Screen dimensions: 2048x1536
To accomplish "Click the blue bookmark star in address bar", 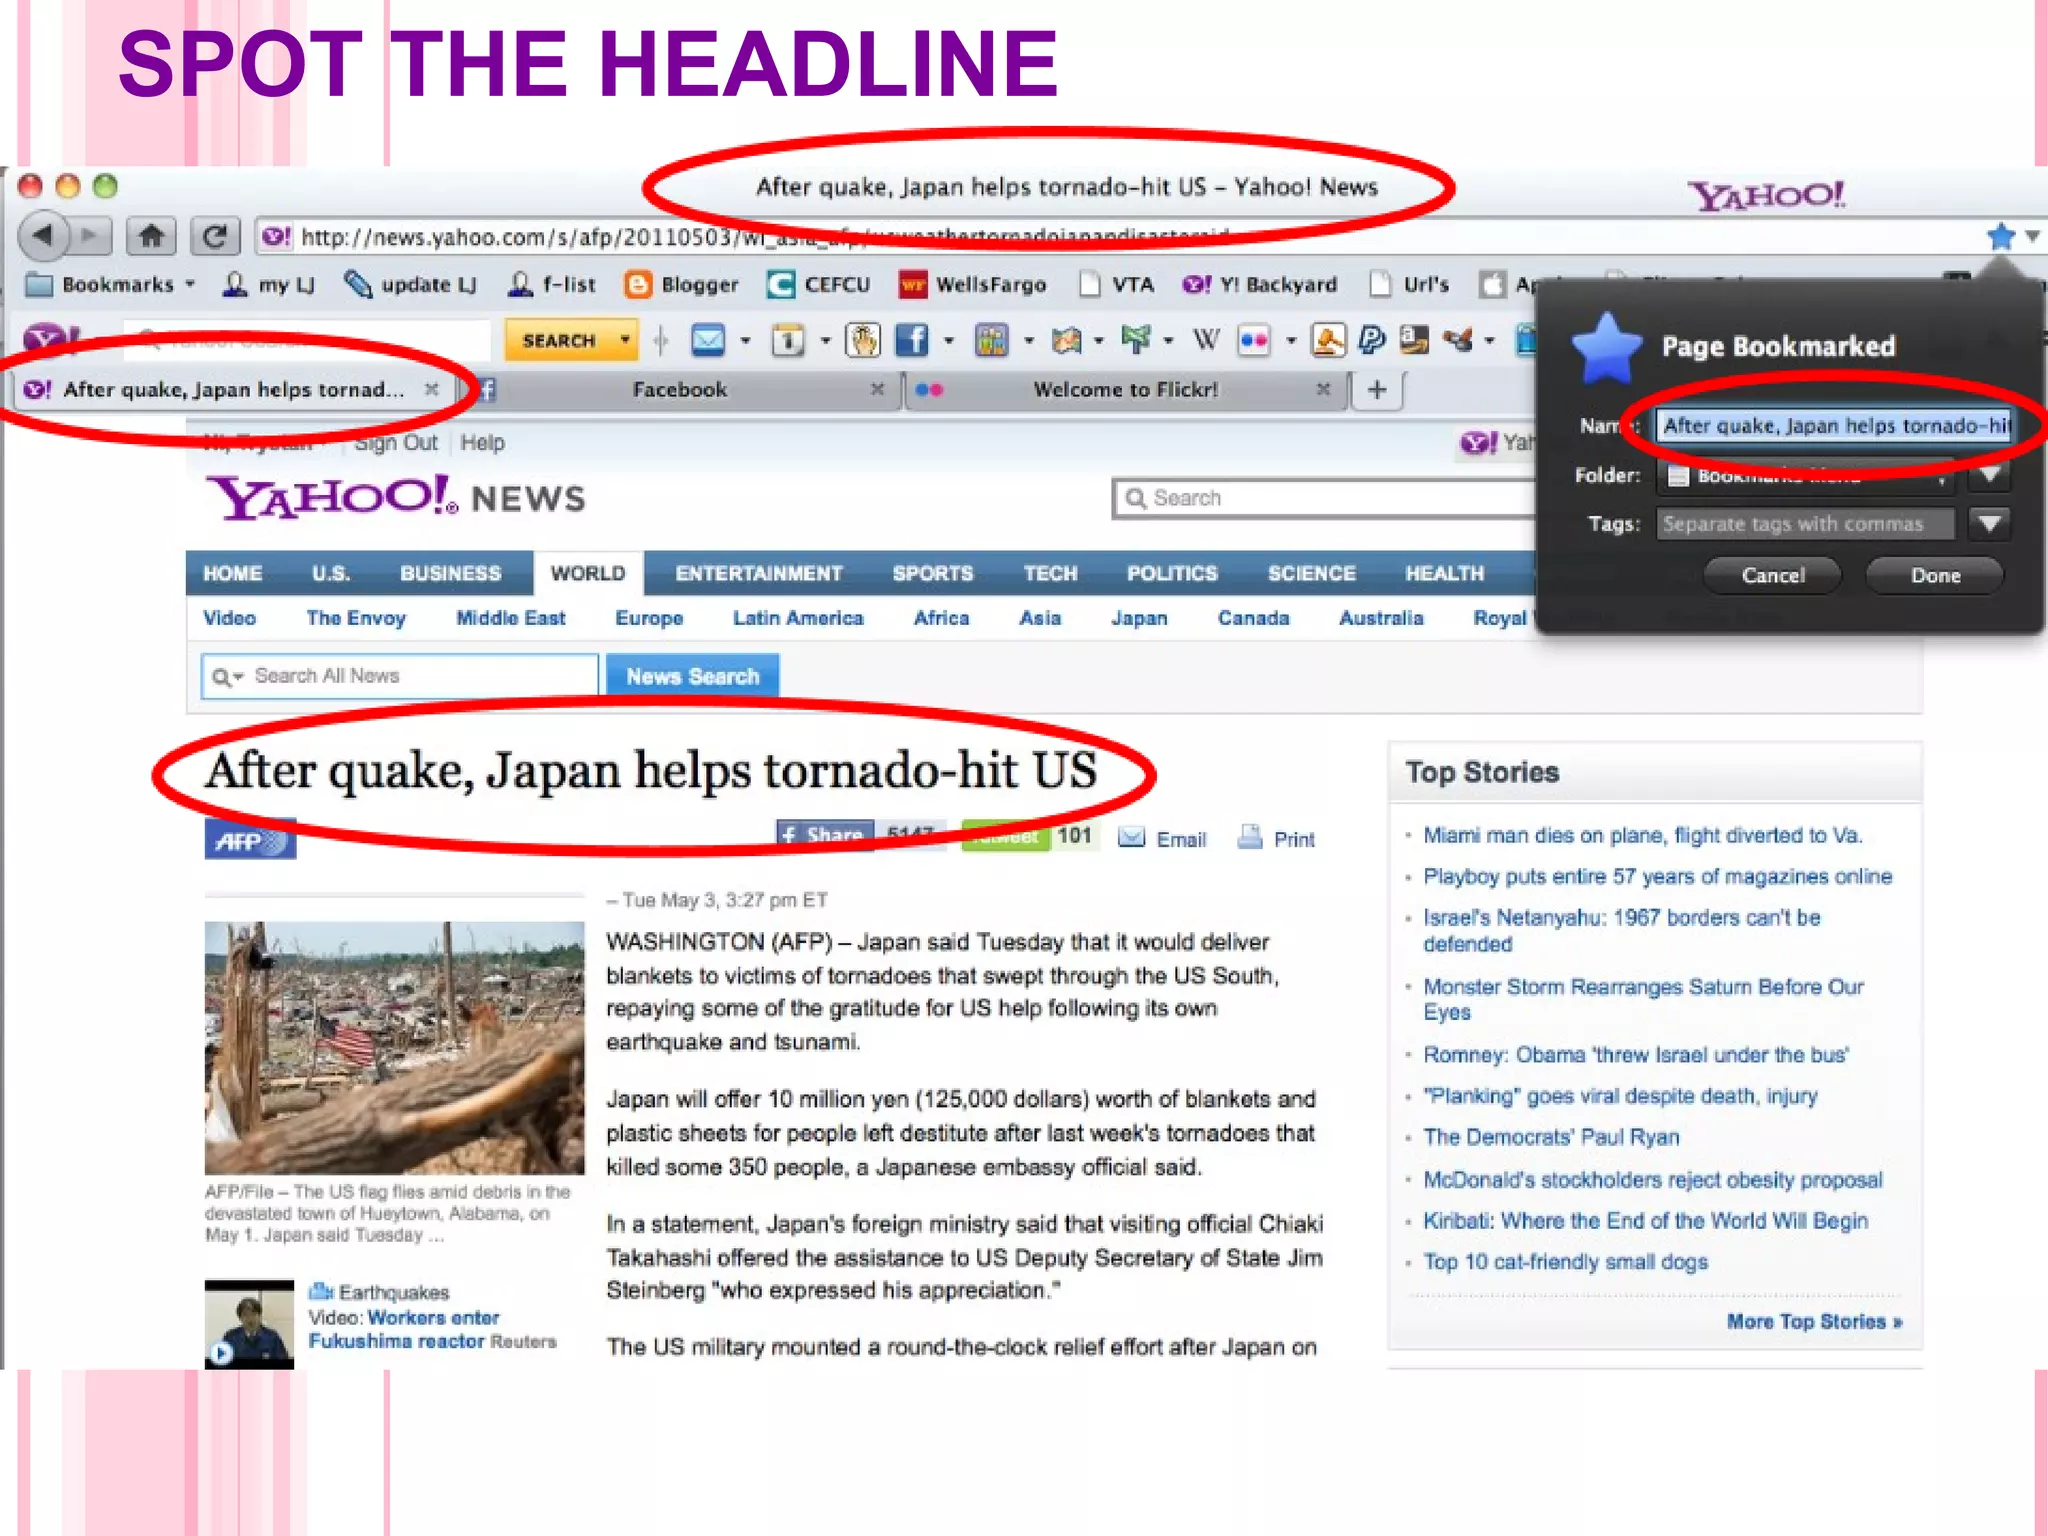I will [x=2000, y=237].
